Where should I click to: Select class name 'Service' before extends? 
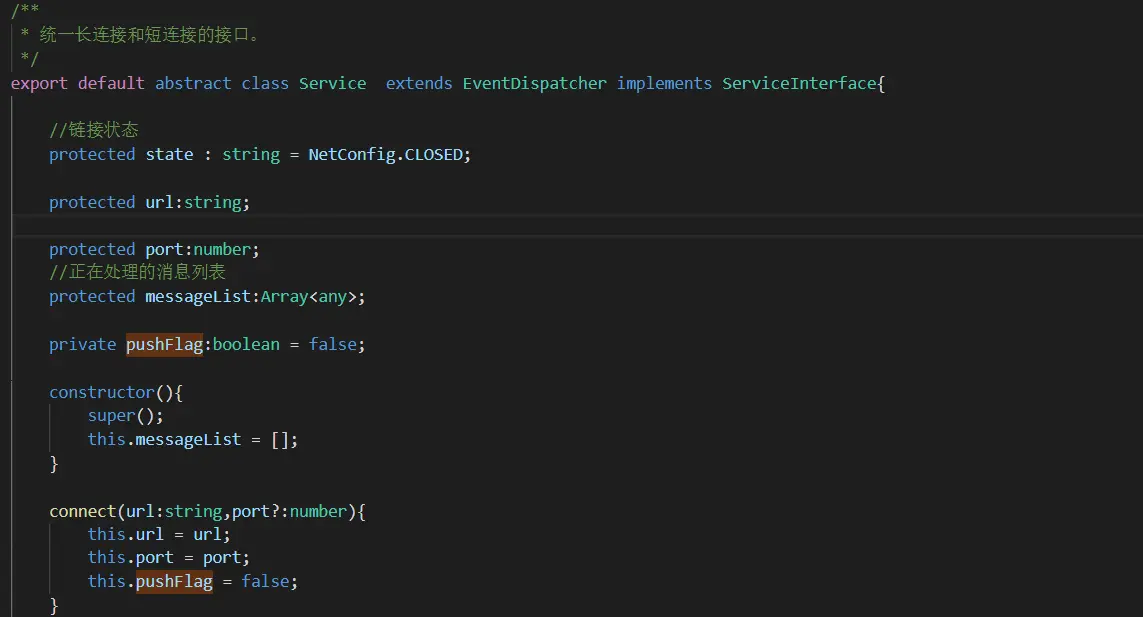click(x=332, y=84)
